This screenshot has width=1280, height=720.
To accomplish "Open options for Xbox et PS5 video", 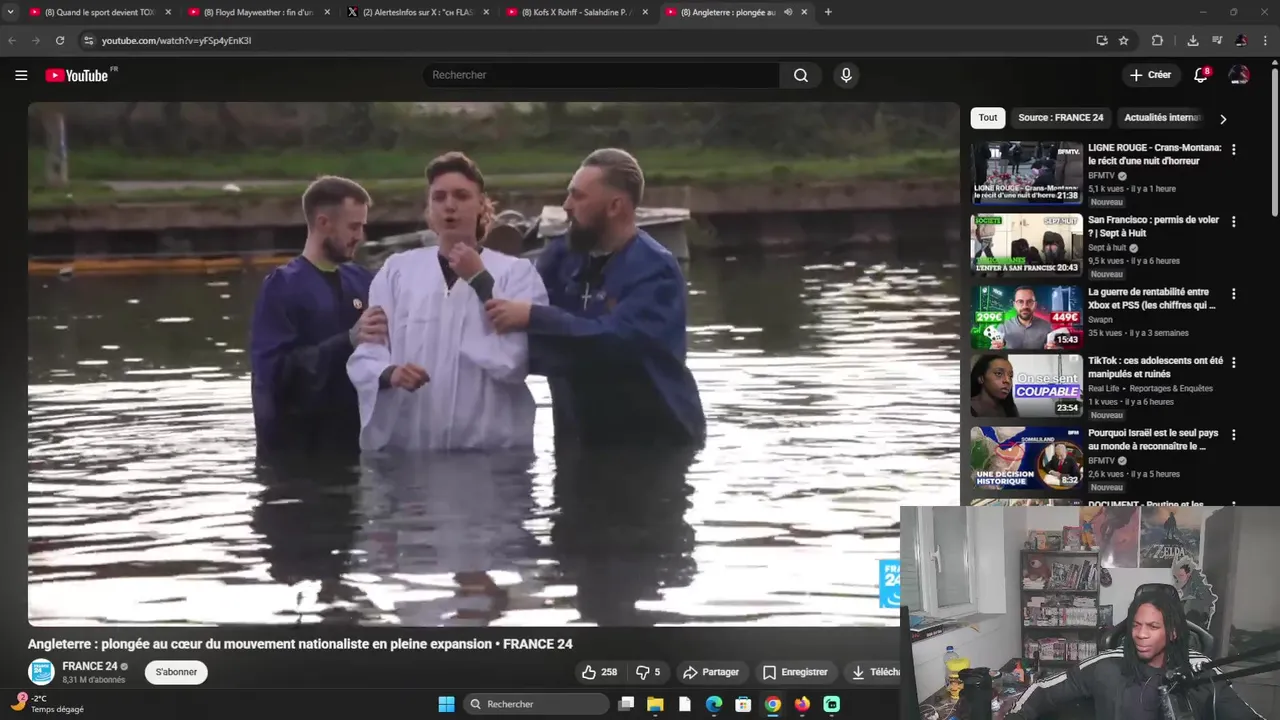I will pos(1233,294).
